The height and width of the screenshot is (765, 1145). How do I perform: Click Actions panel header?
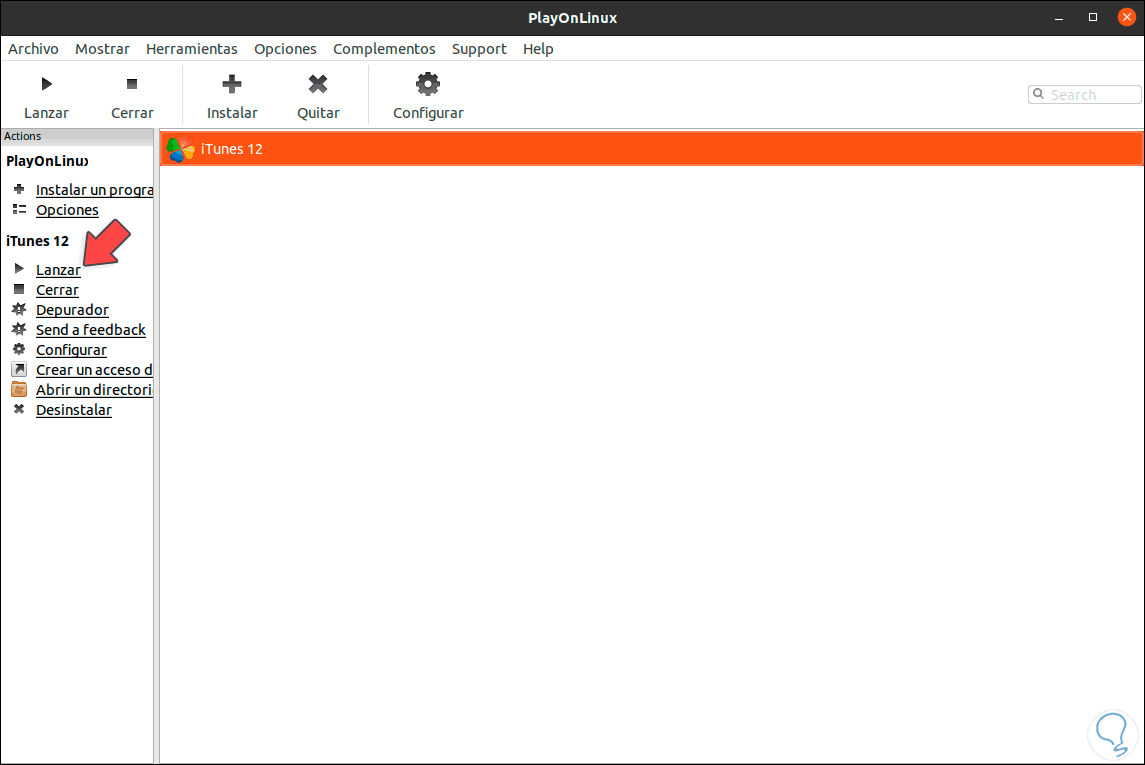pos(77,136)
